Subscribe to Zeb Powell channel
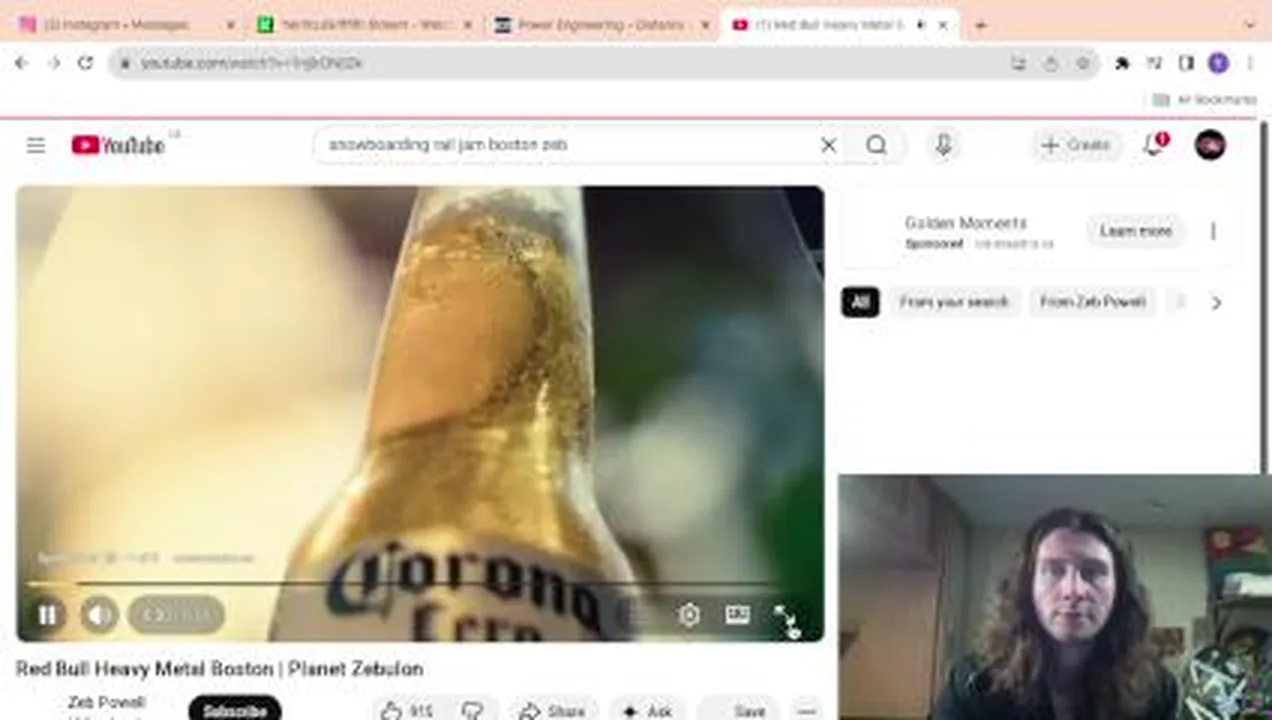The width and height of the screenshot is (1272, 720). click(x=235, y=710)
